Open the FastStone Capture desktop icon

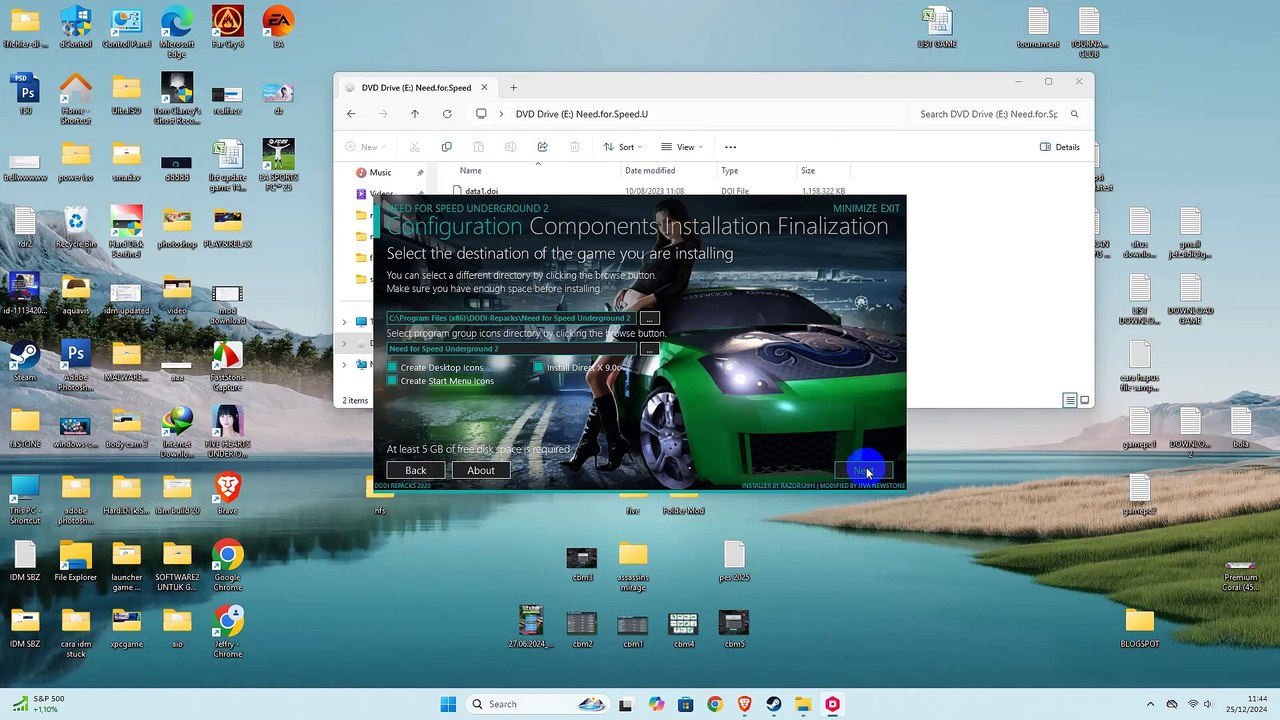[x=227, y=360]
